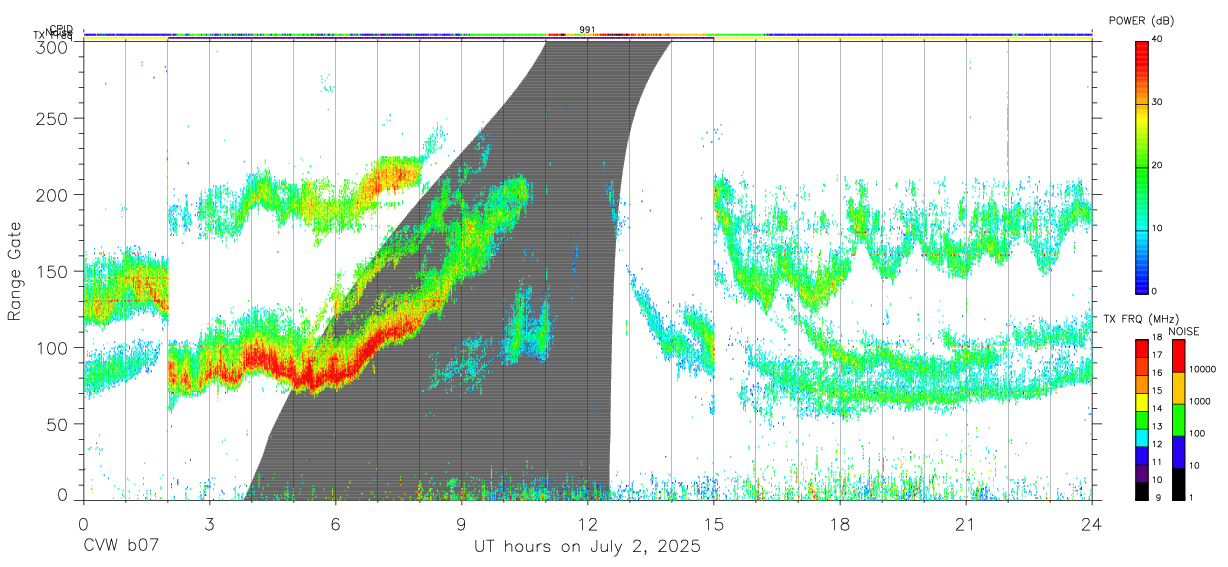Click the 16 label on TX FRQ scale
Screen dimensions: 1228x567
click(1158, 373)
